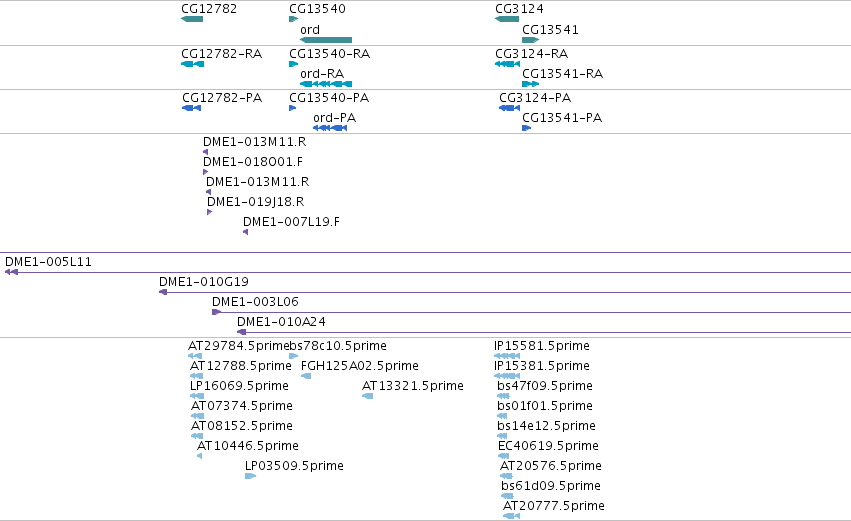Open EST bs14e12.5prime label
Image resolution: width=851 pixels, height=521 pixels.
pyautogui.click(x=547, y=427)
